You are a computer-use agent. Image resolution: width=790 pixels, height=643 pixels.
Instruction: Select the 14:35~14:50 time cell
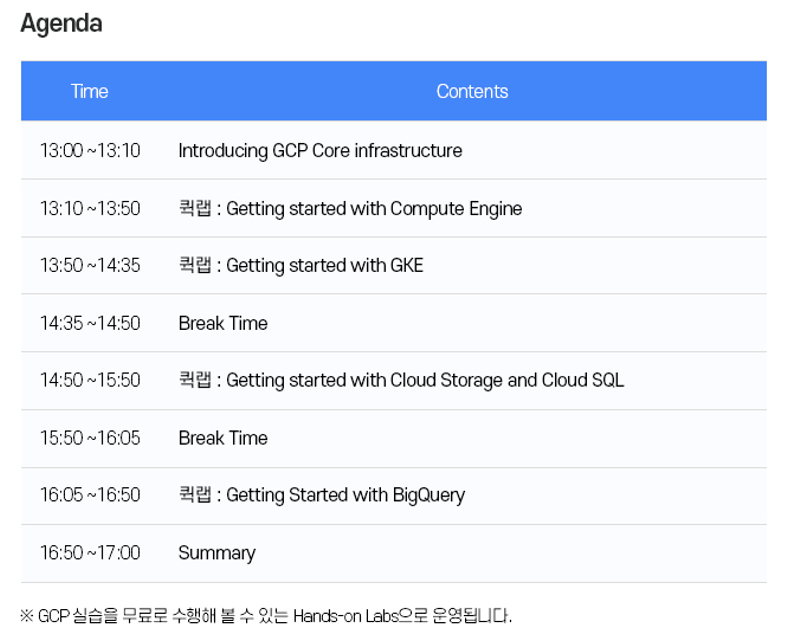[90, 323]
